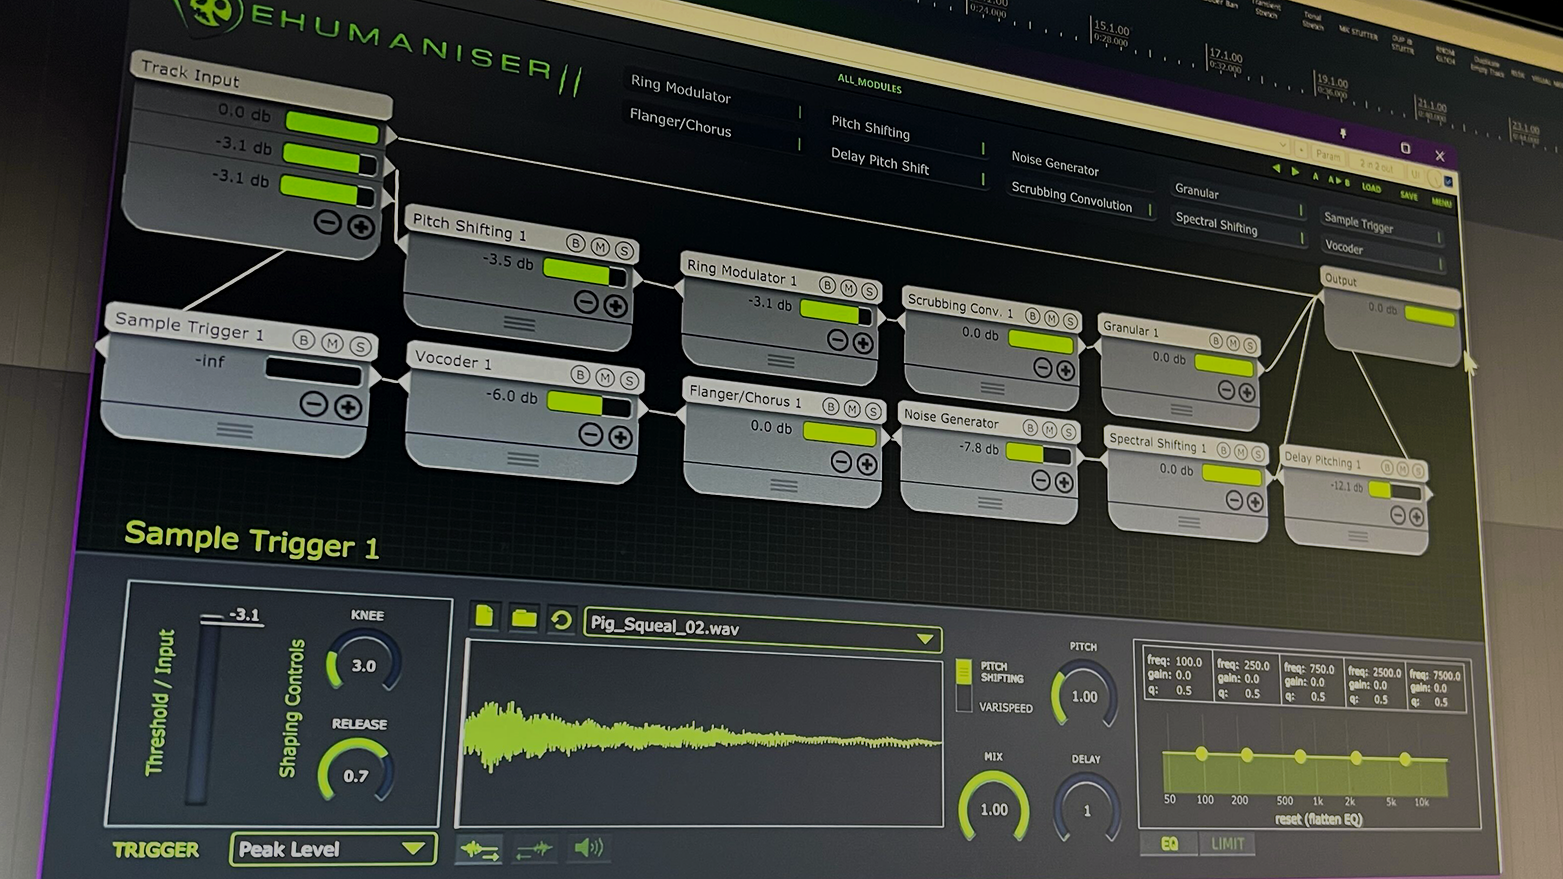Image resolution: width=1563 pixels, height=879 pixels.
Task: Click the Vocoder 1 level bar
Action: [x=589, y=405]
